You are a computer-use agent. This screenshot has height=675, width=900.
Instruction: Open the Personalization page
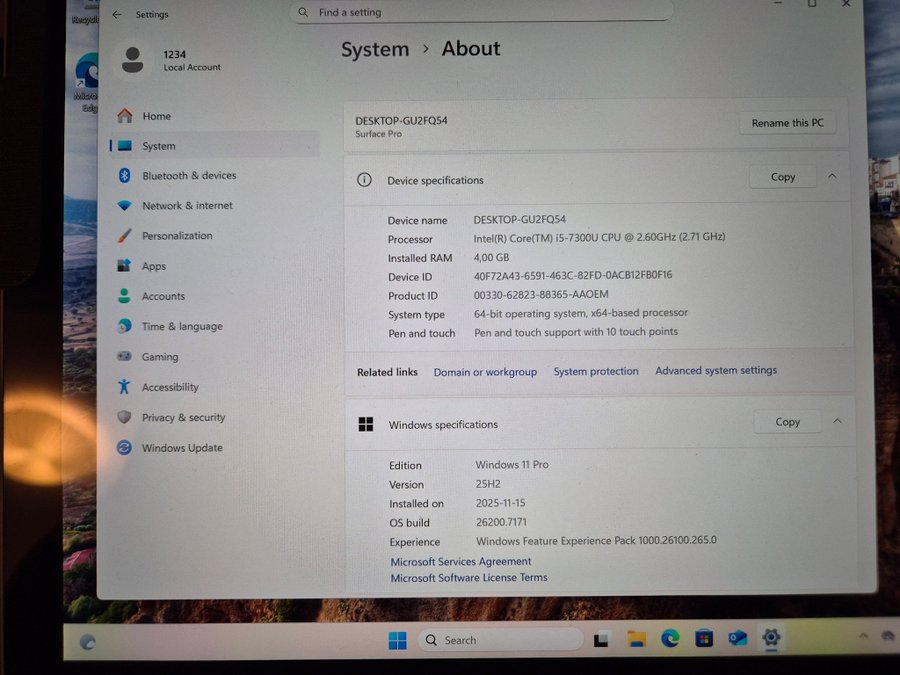point(177,236)
